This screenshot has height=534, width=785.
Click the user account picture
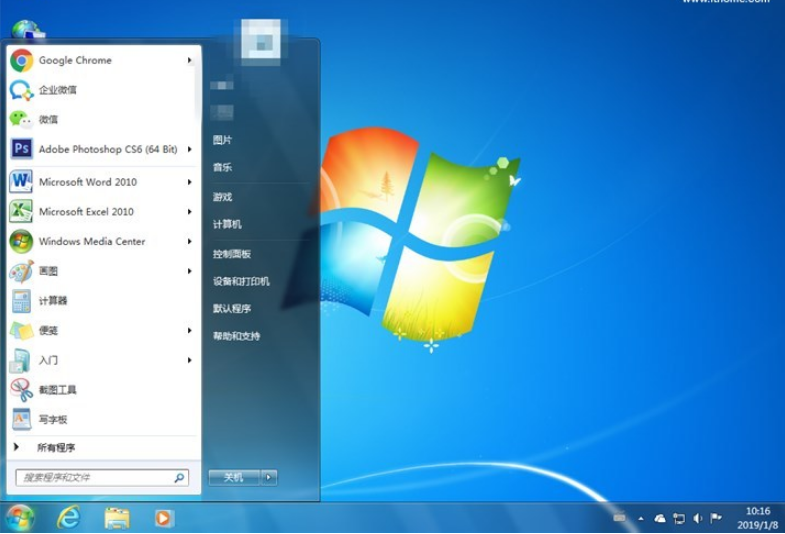[261, 40]
